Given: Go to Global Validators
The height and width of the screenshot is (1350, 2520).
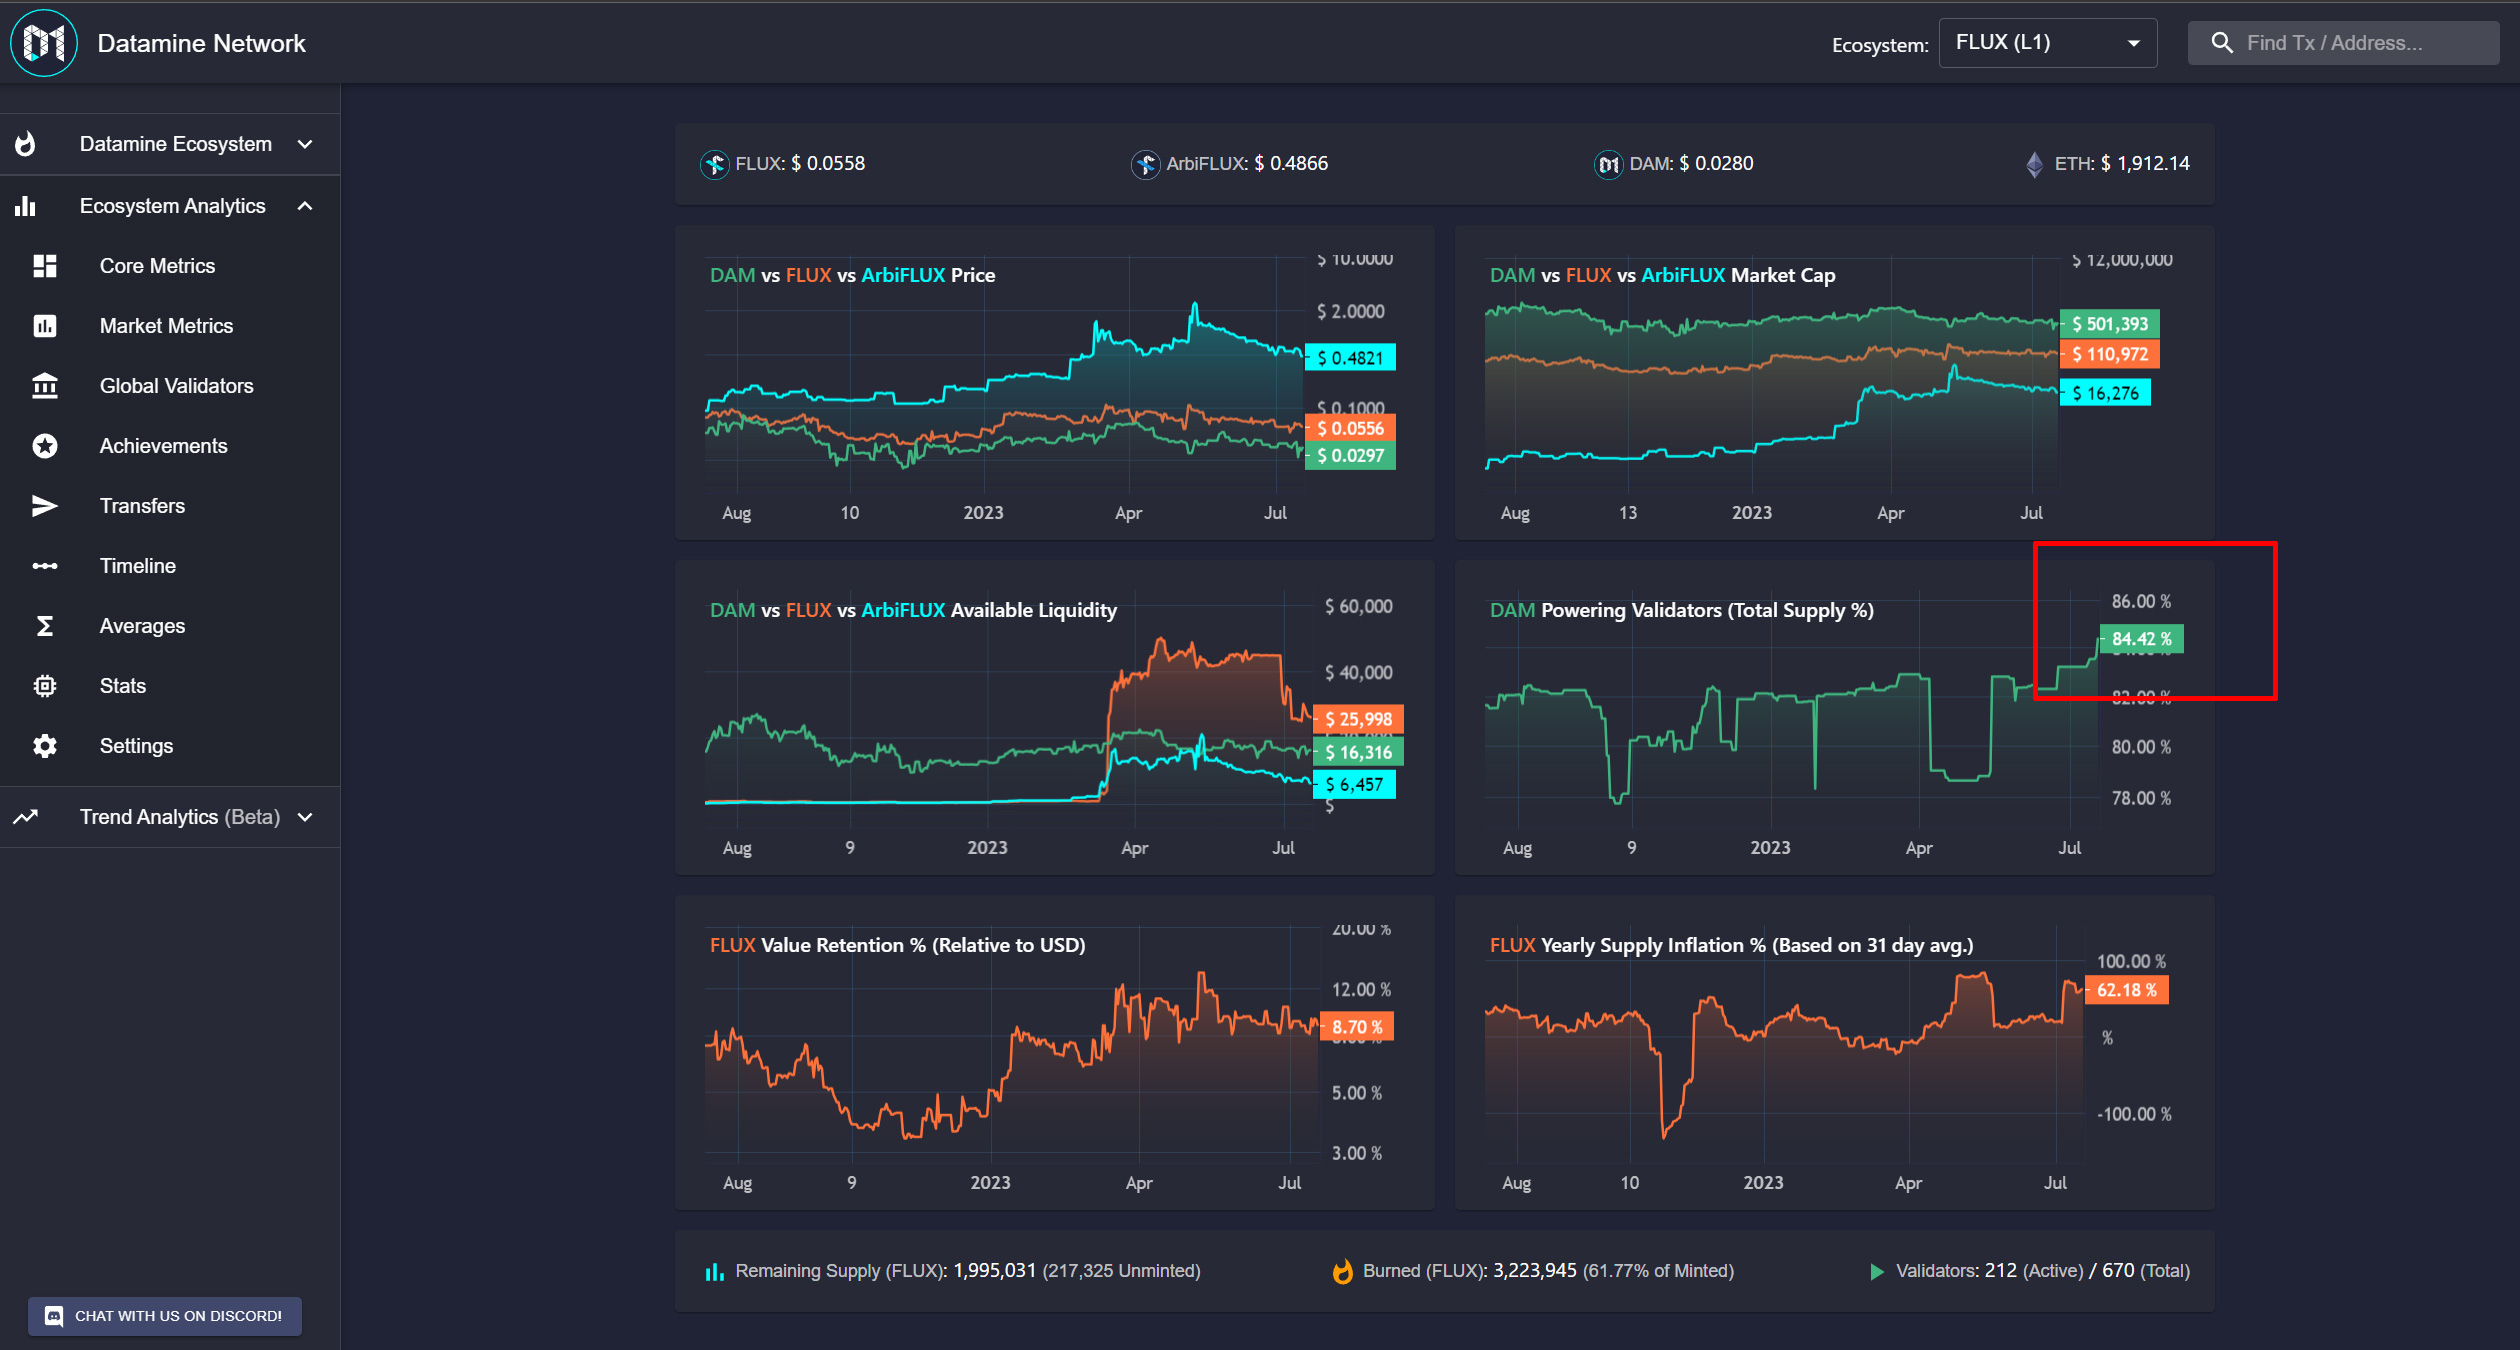Looking at the screenshot, I should [170, 386].
